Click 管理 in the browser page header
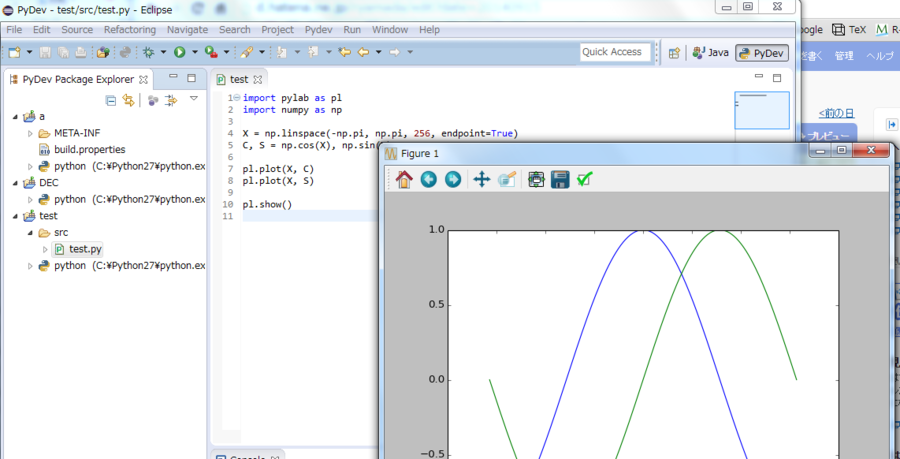Viewport: 900px width, 459px height. pyautogui.click(x=844, y=56)
